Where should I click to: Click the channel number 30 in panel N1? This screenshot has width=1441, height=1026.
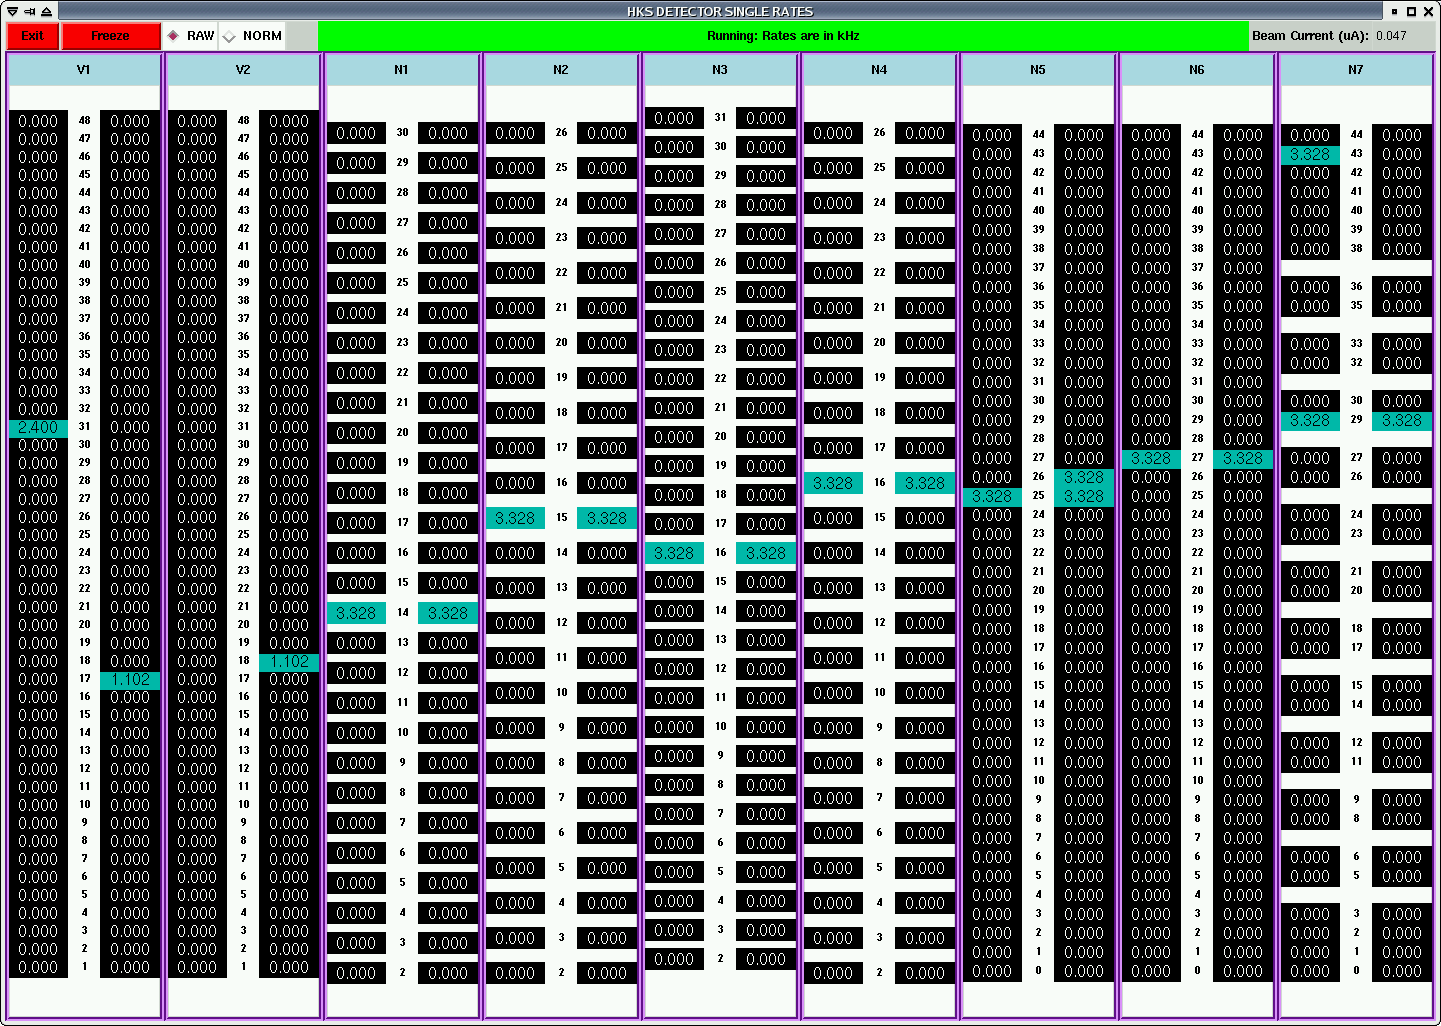403,132
